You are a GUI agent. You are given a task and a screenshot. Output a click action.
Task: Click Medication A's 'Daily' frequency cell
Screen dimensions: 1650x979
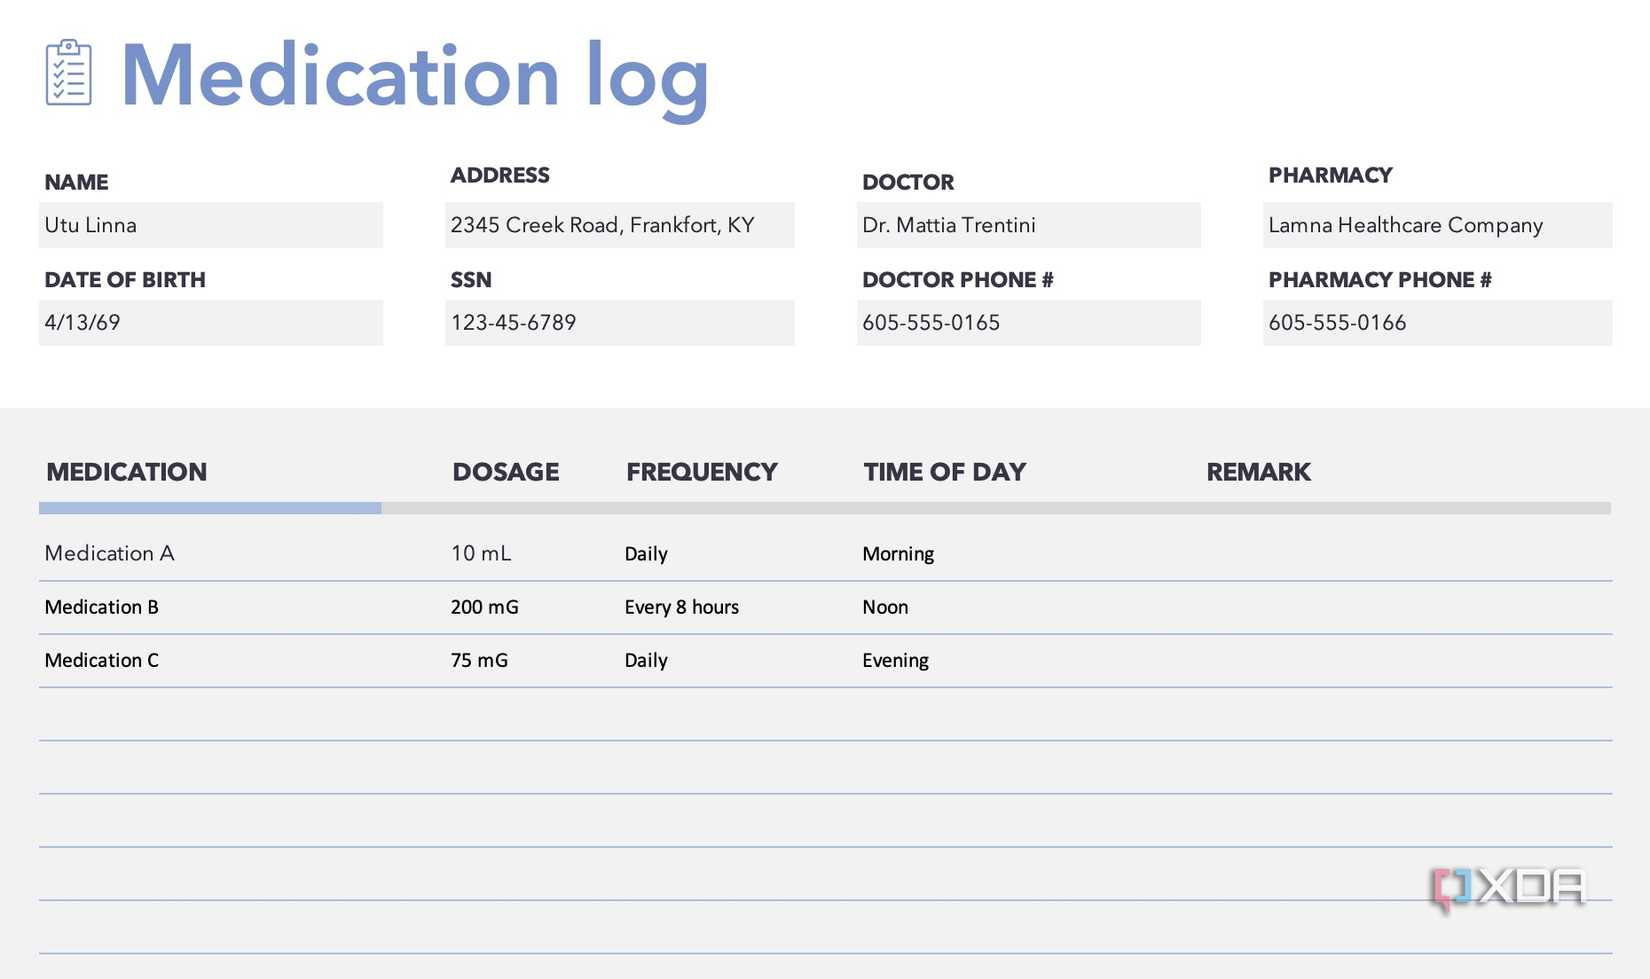coord(646,554)
